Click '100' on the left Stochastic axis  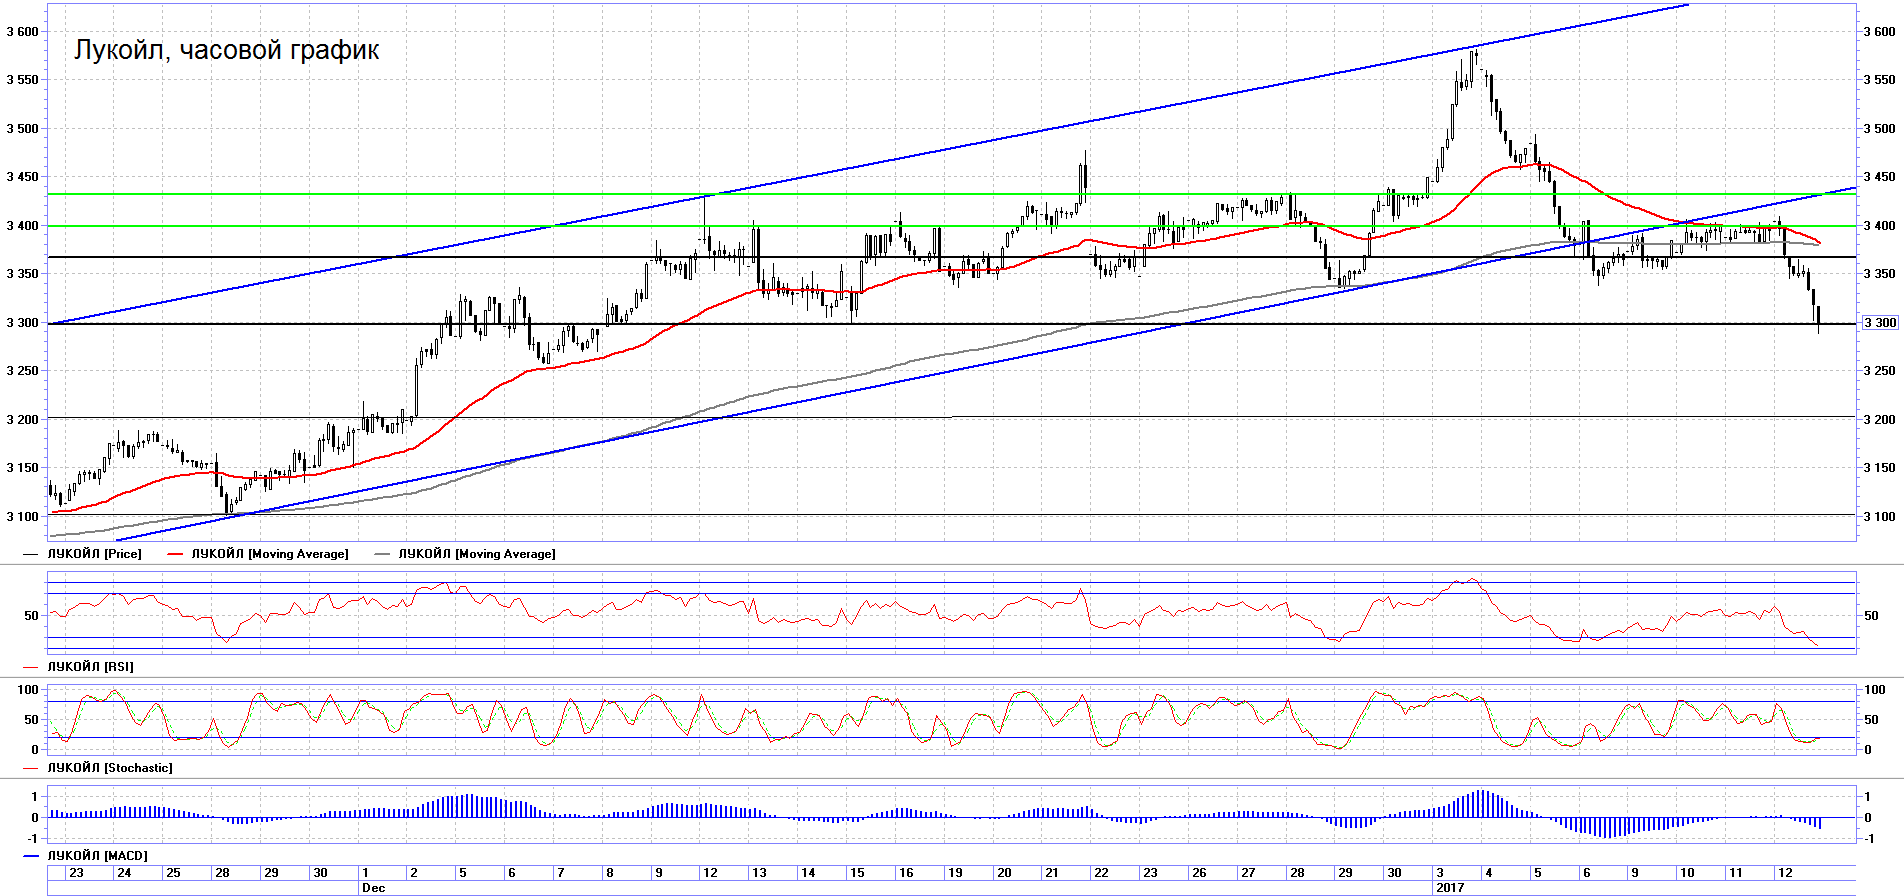coord(28,690)
